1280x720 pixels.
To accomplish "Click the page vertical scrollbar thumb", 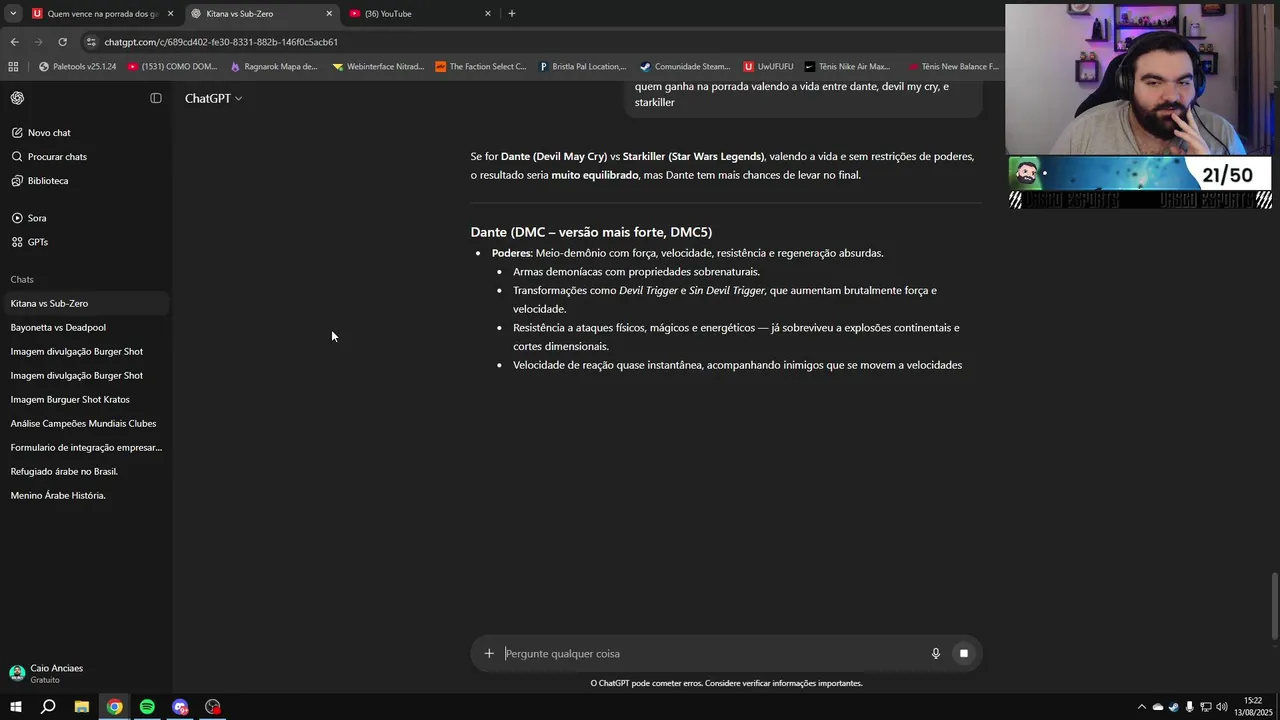I will 1274,607.
